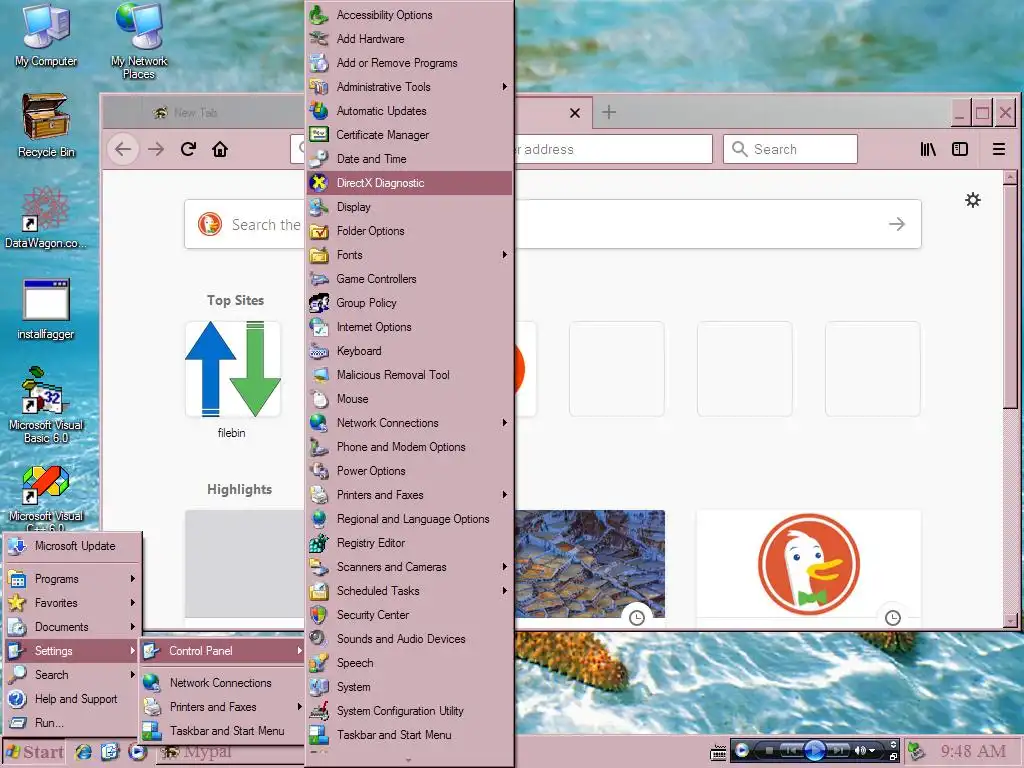The width and height of the screenshot is (1024, 768).
Task: Expand Scheduled Tasks submenu arrow
Action: [x=505, y=591]
